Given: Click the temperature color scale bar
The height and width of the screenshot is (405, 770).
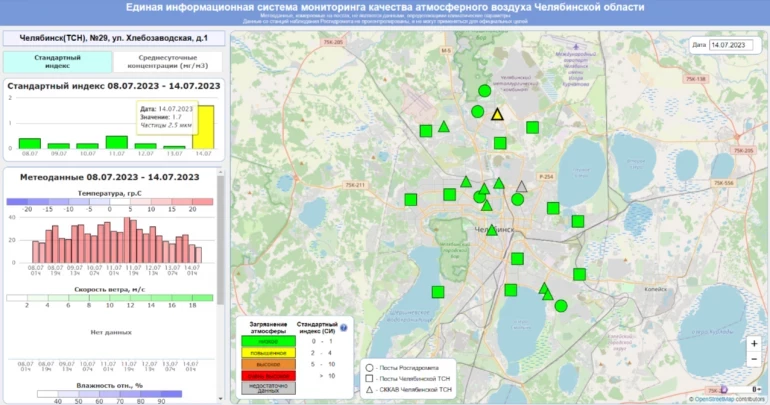Looking at the screenshot, I should pos(110,202).
